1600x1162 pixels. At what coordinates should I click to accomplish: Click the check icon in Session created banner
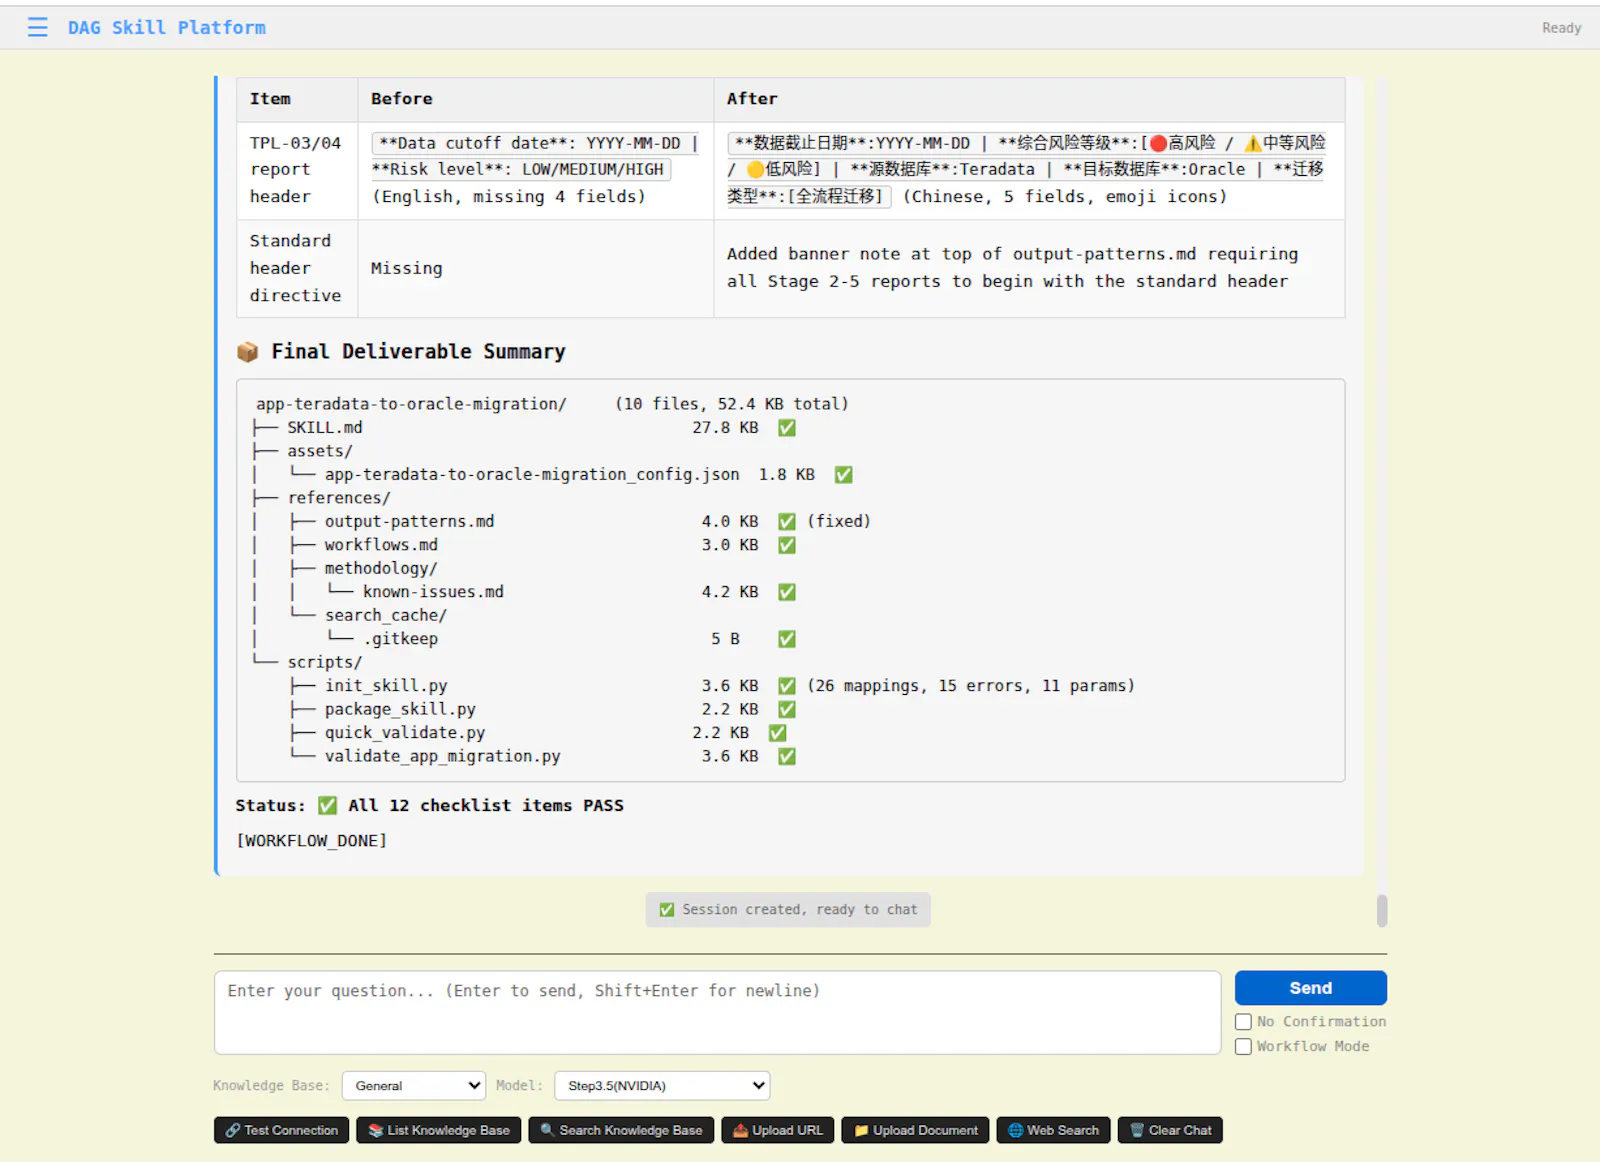tap(666, 910)
